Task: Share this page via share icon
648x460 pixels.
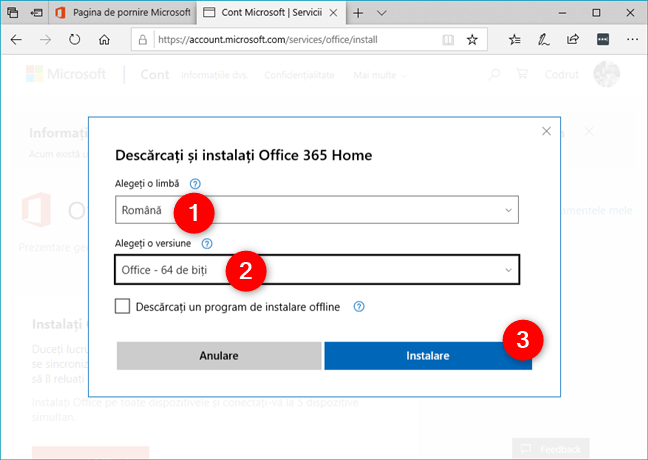Action: tap(573, 40)
